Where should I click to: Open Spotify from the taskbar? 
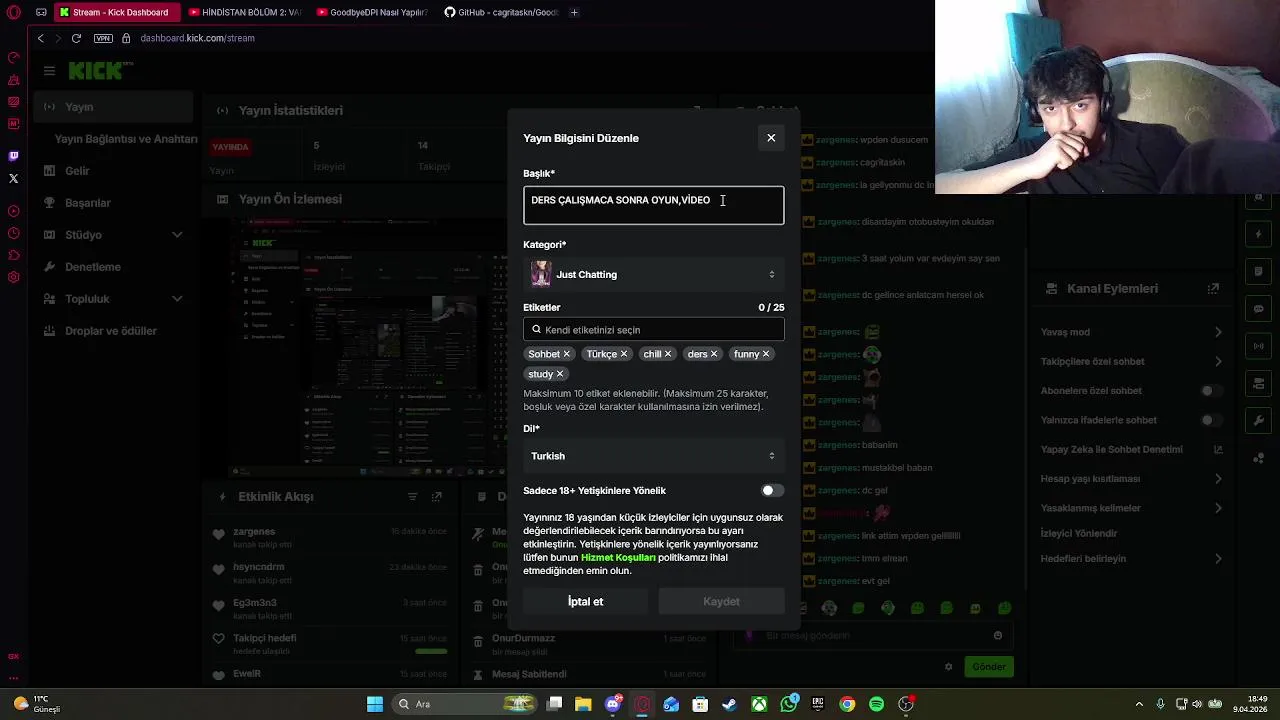tap(877, 704)
